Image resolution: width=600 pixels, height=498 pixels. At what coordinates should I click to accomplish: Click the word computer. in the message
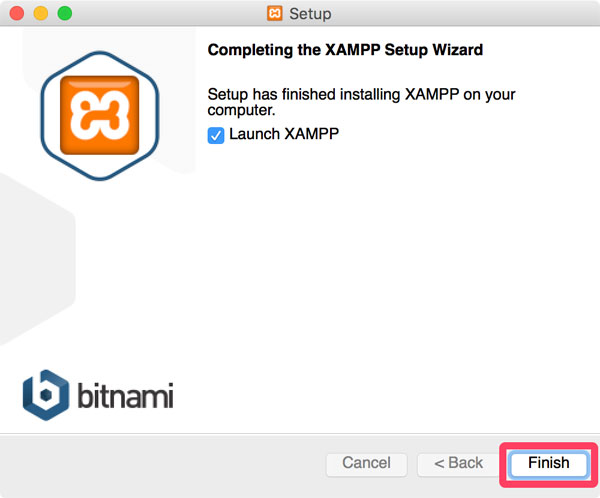click(241, 111)
